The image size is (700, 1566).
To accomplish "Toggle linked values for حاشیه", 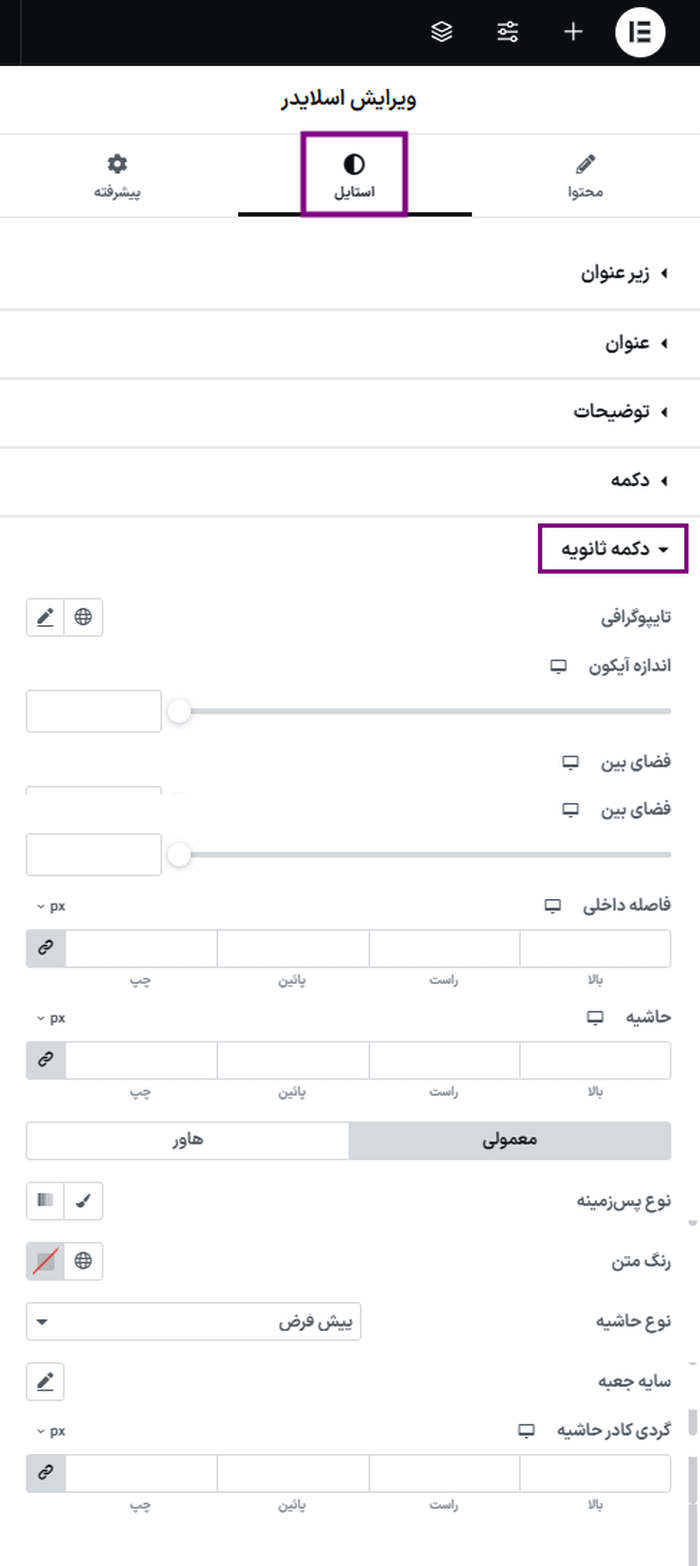I will [44, 1060].
